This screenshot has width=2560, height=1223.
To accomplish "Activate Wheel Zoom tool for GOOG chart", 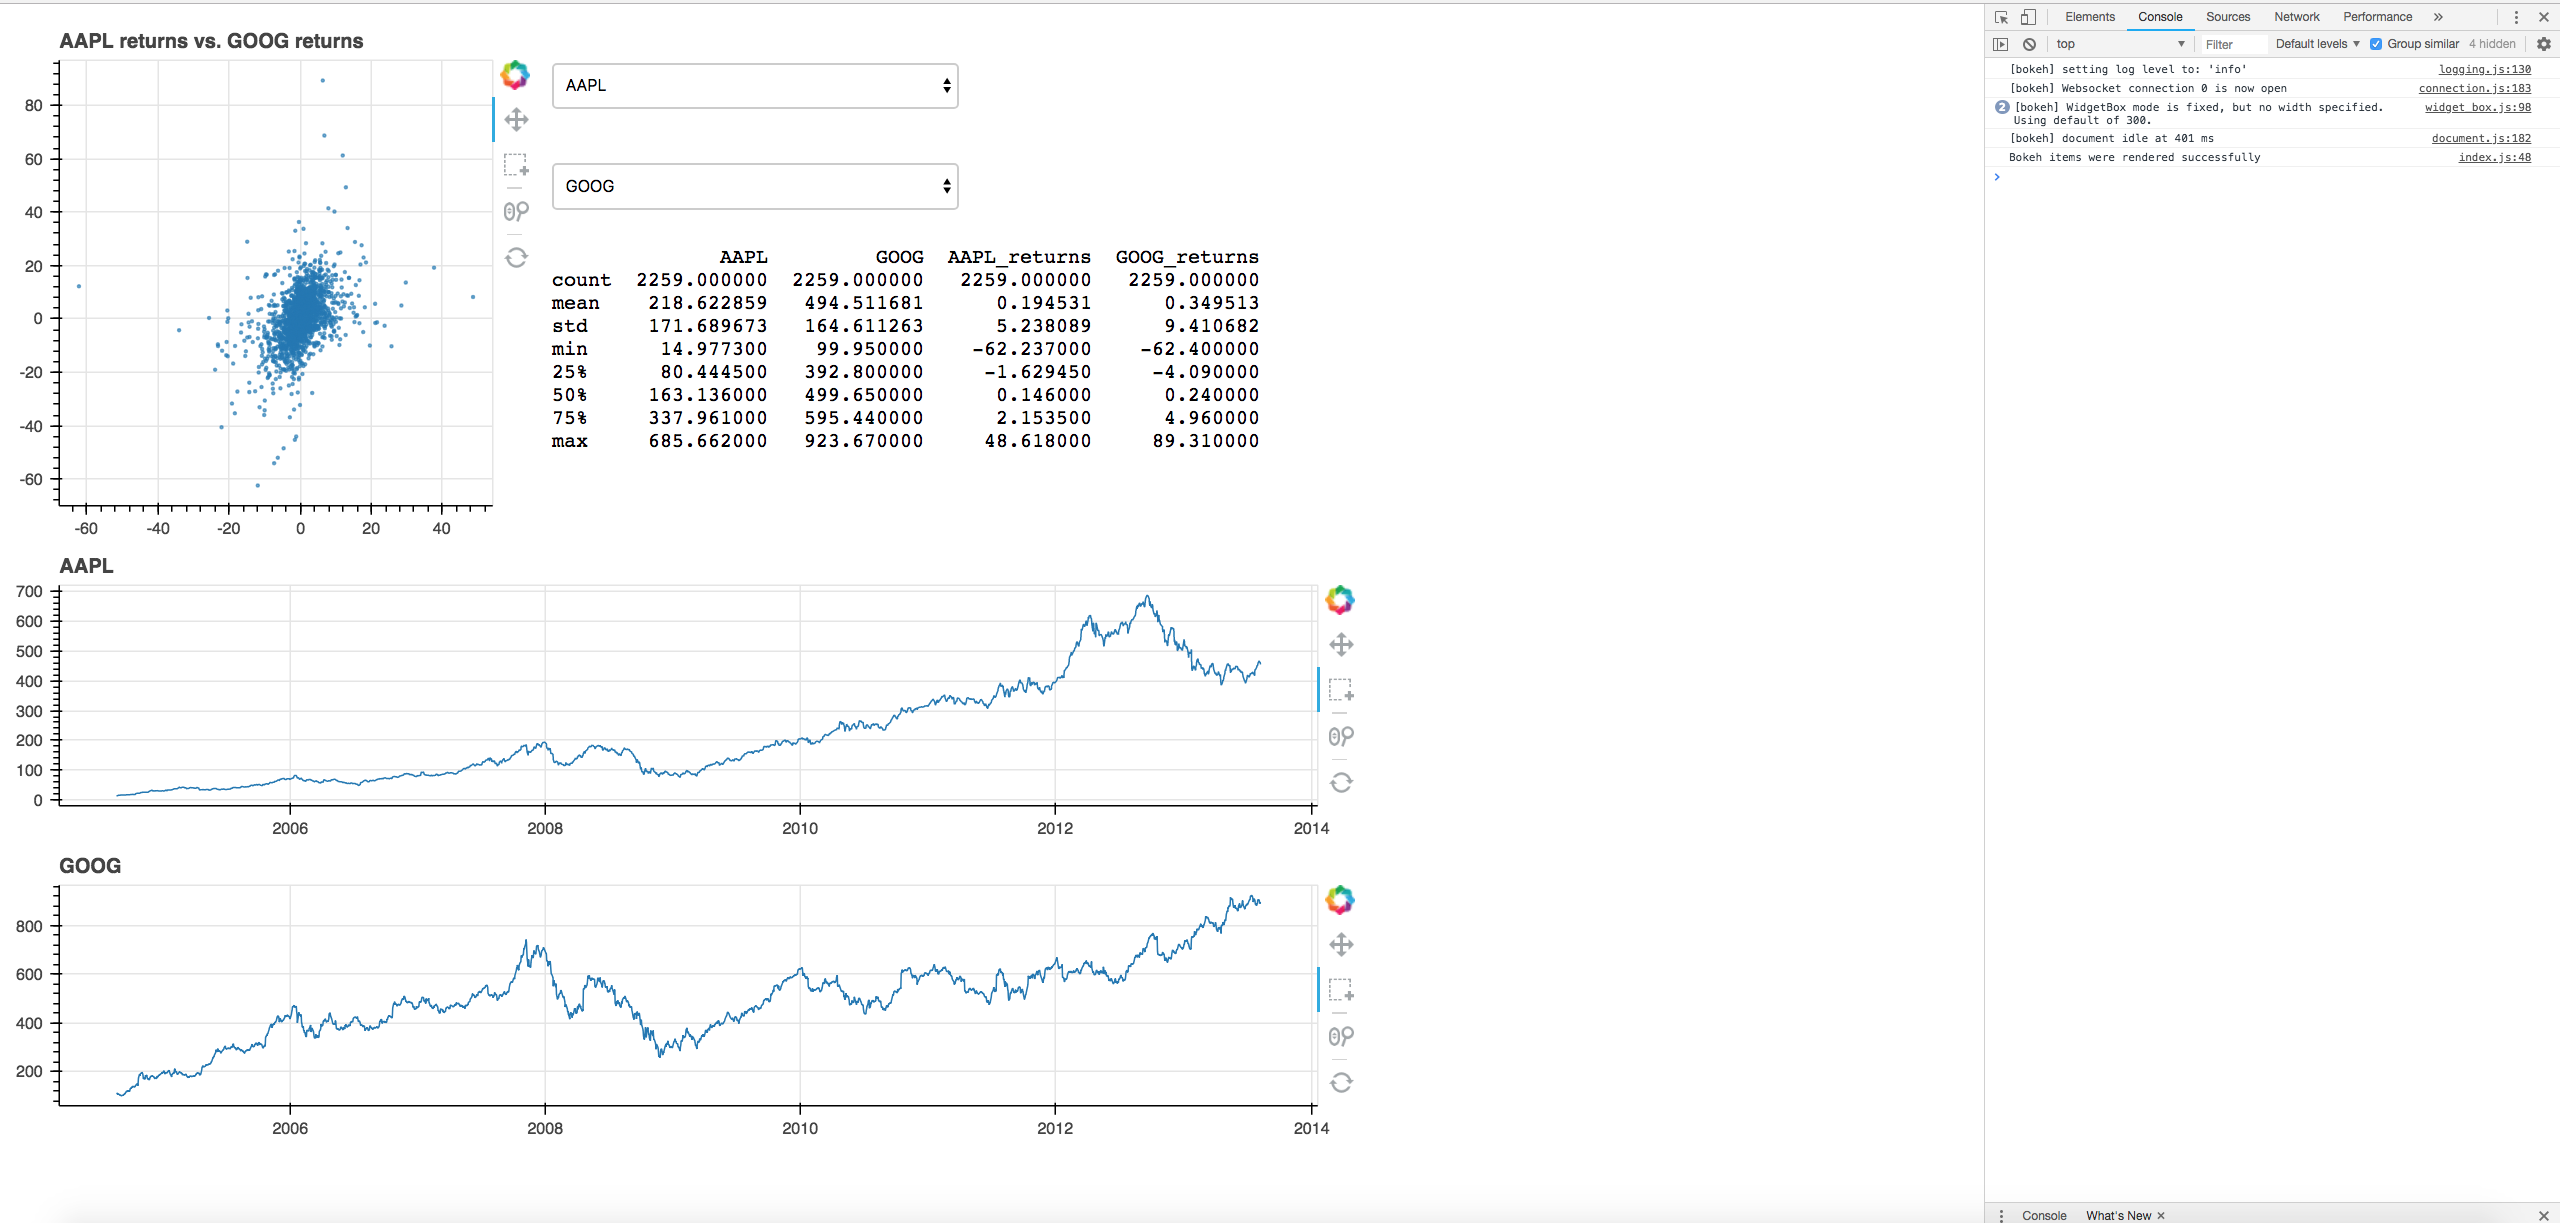I will 1341,1036.
